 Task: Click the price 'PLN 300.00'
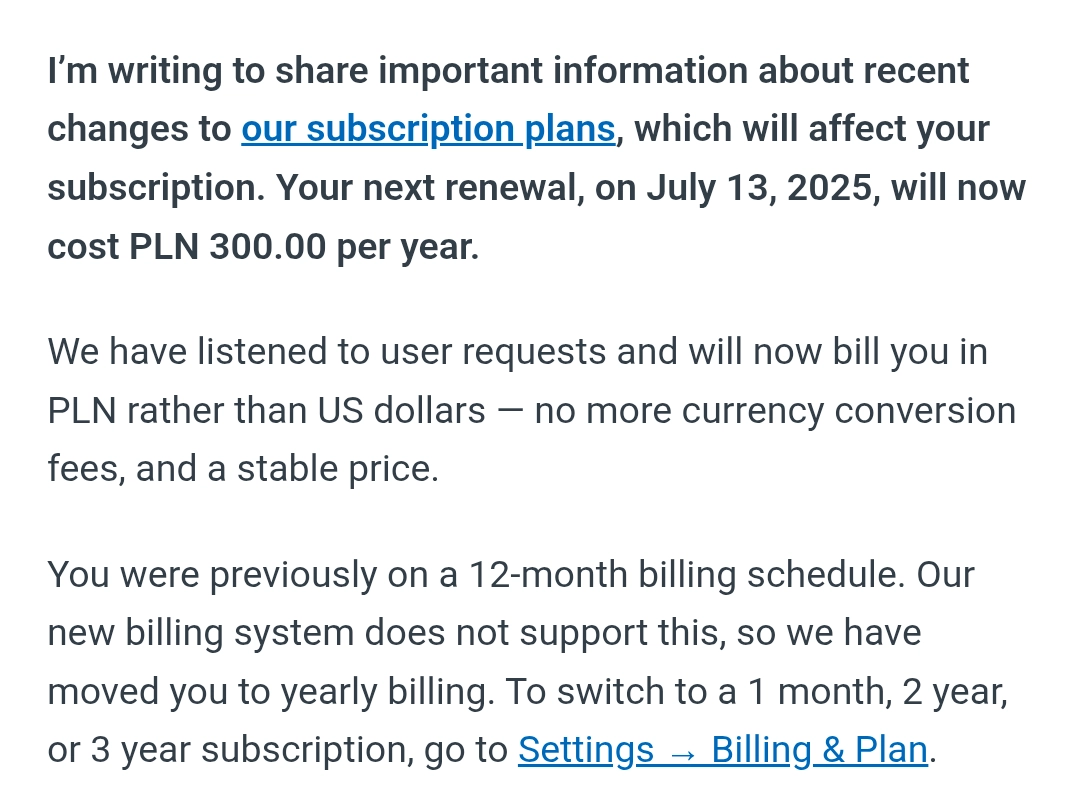point(228,247)
